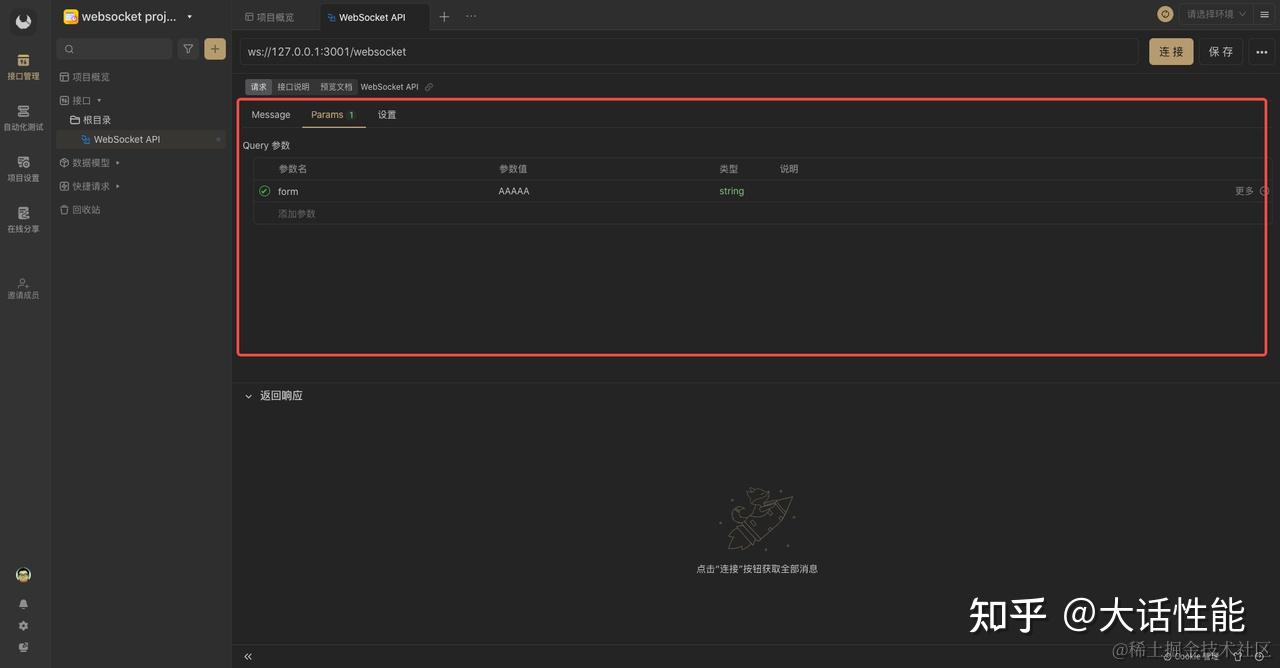Viewport: 1280px width, 668px height.
Task: Click the notification bell icon bottom left
Action: coord(23,603)
